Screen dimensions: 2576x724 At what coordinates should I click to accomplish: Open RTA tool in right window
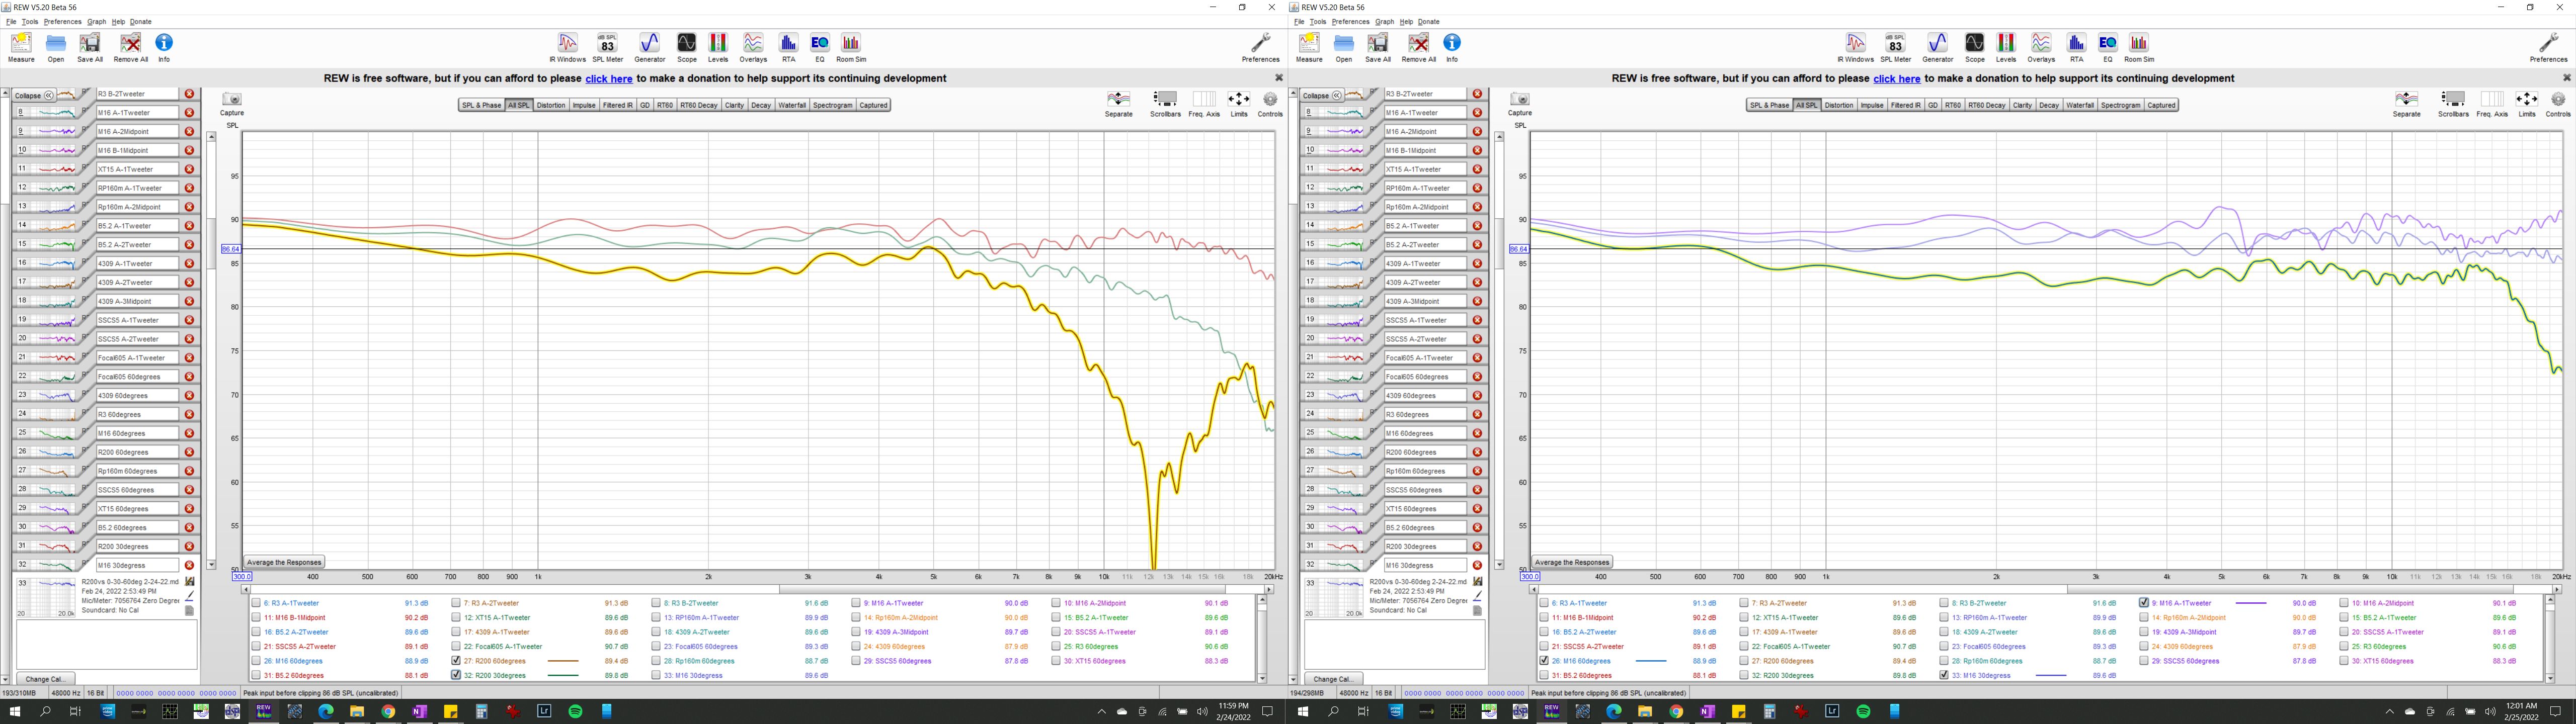point(2077,46)
